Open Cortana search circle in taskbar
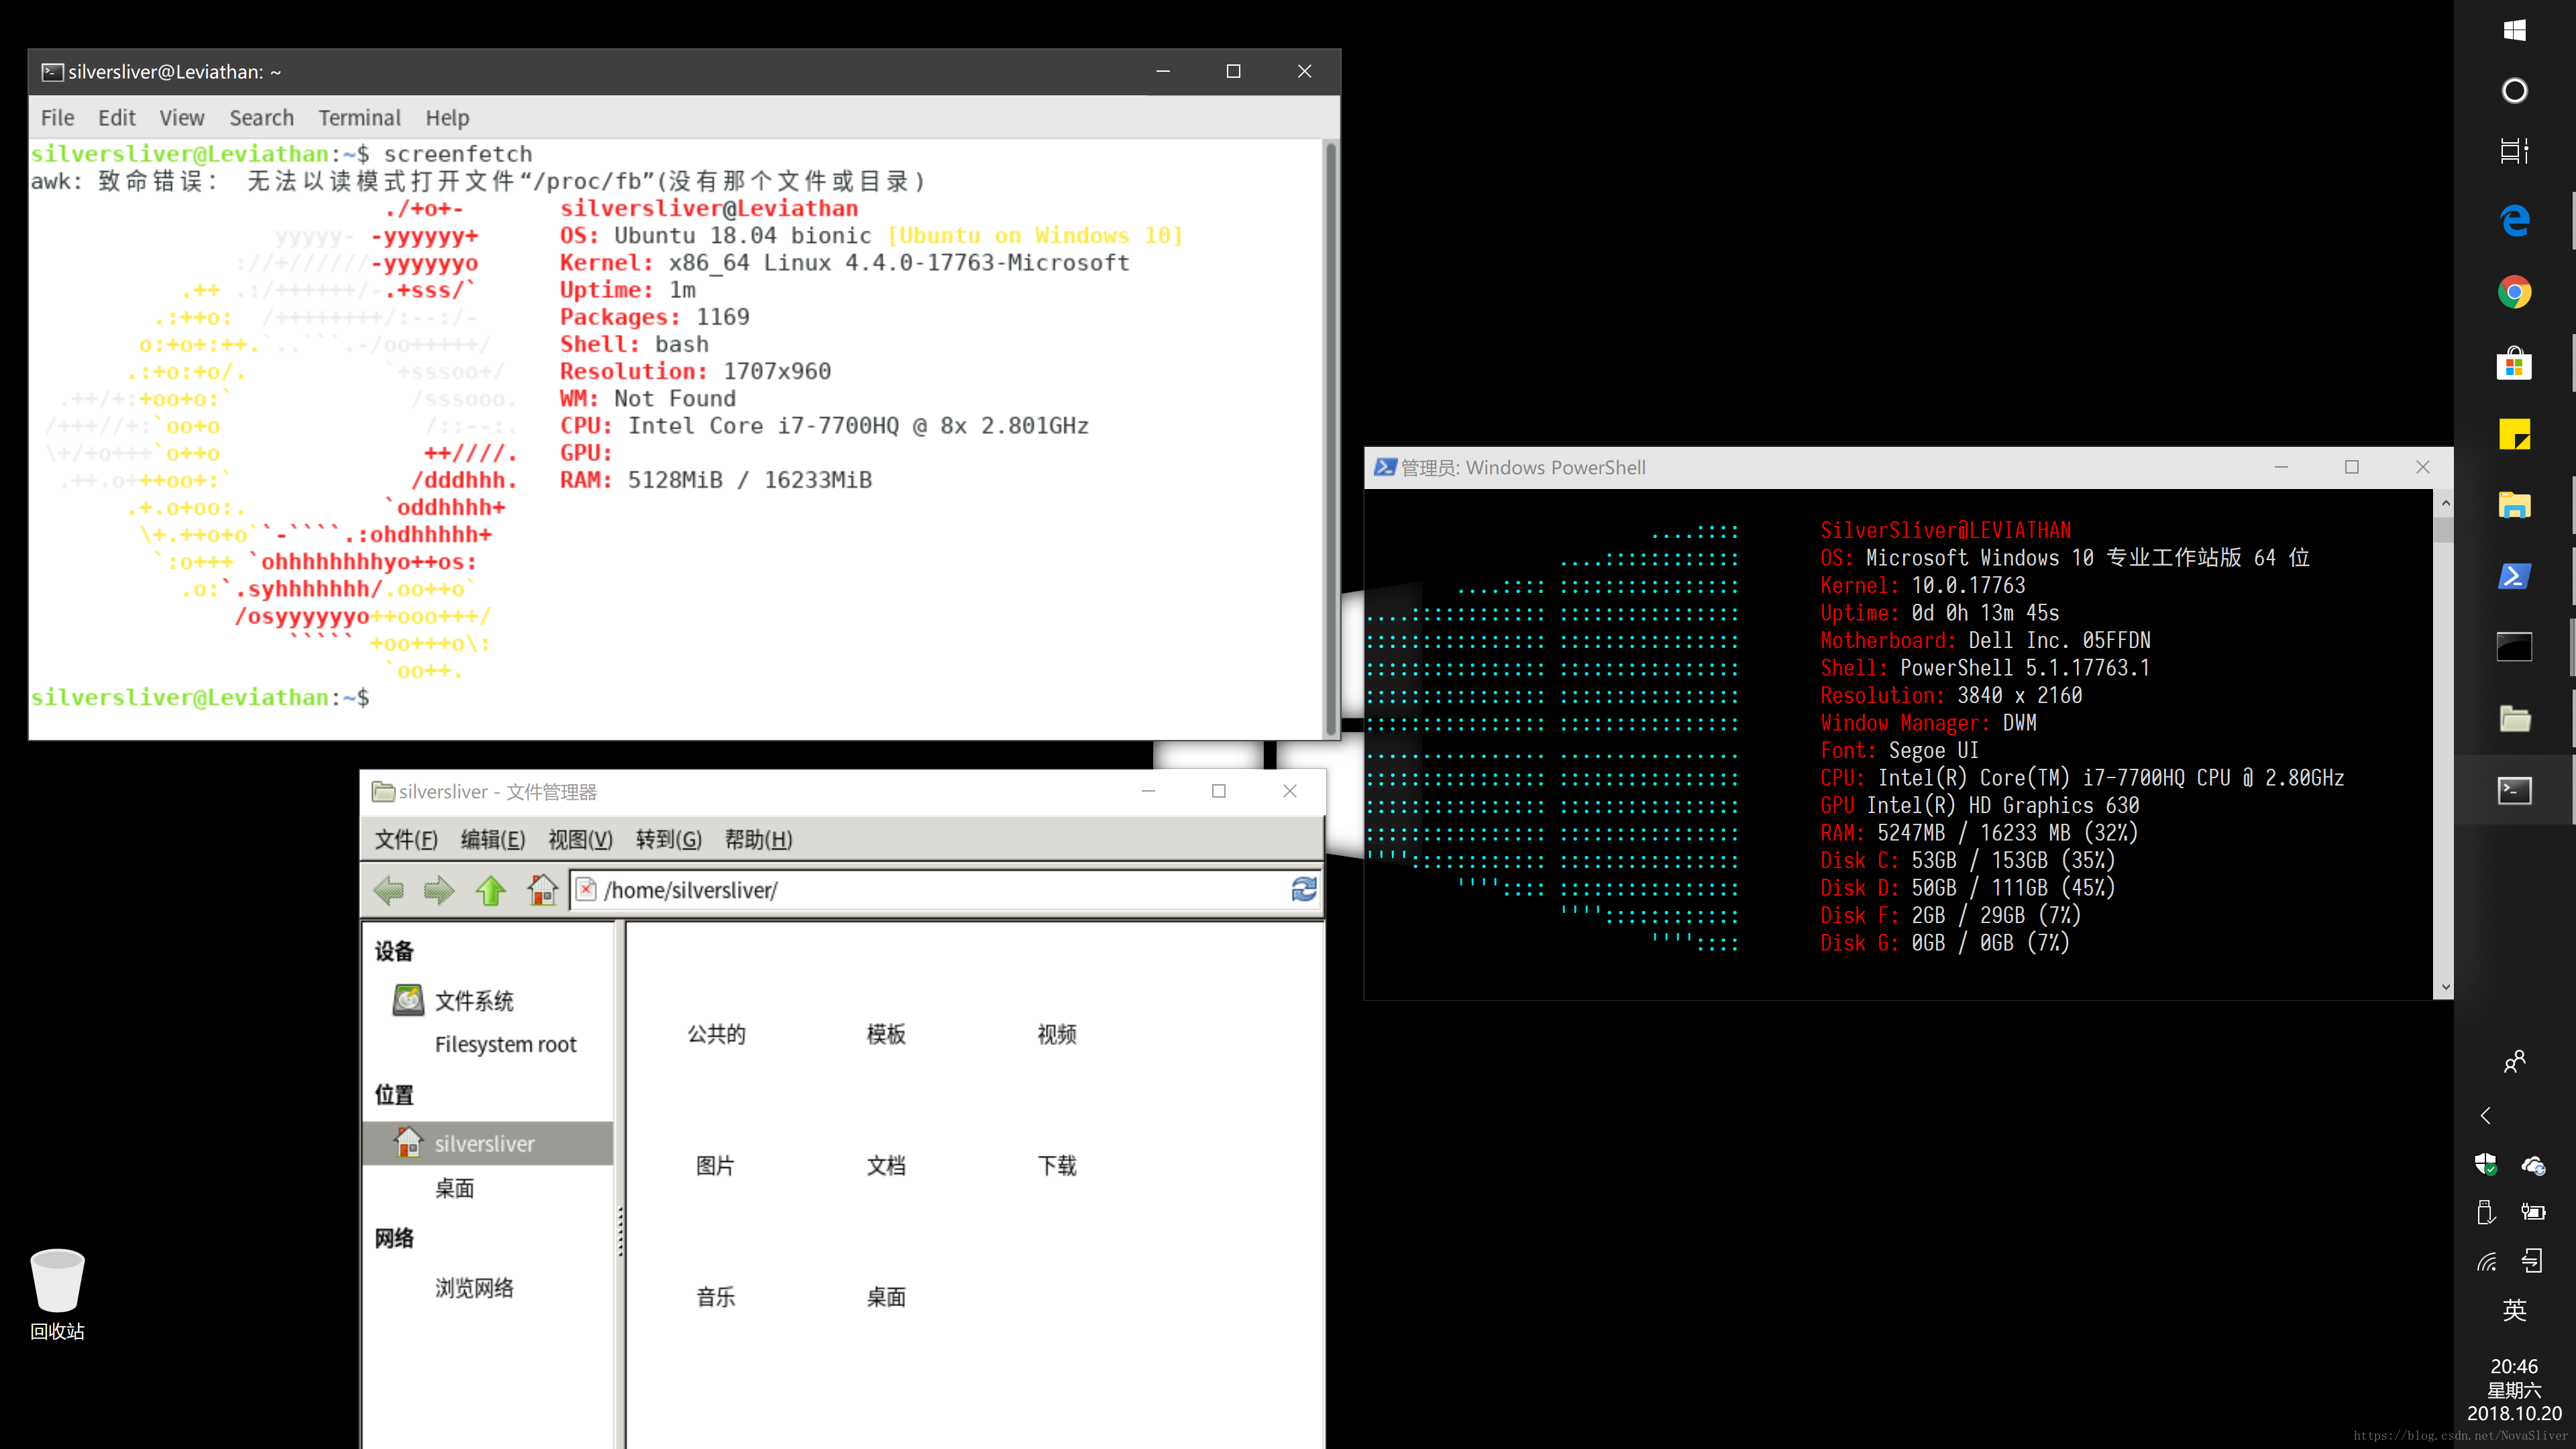 pyautogui.click(x=2514, y=91)
